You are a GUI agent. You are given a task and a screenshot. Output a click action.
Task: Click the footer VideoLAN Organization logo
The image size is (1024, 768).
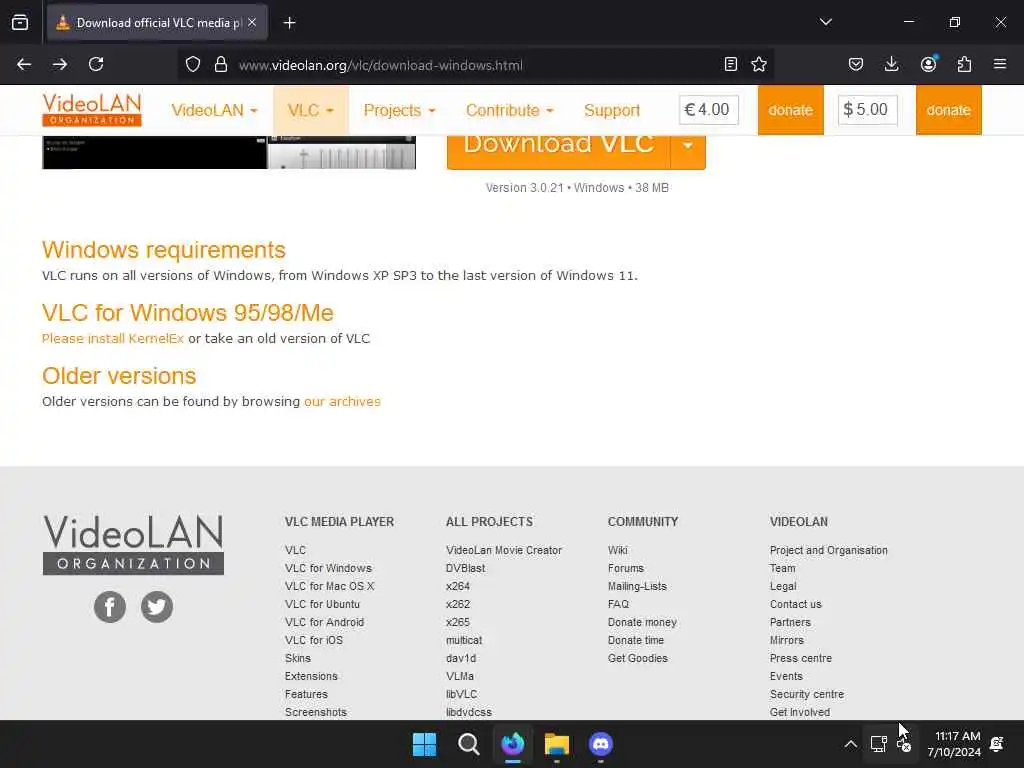click(133, 545)
